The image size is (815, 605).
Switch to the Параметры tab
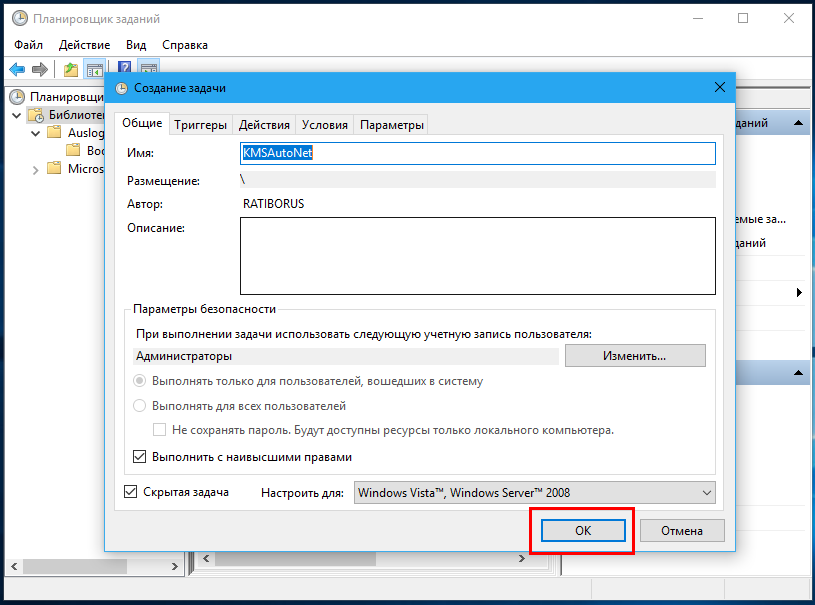[x=391, y=125]
